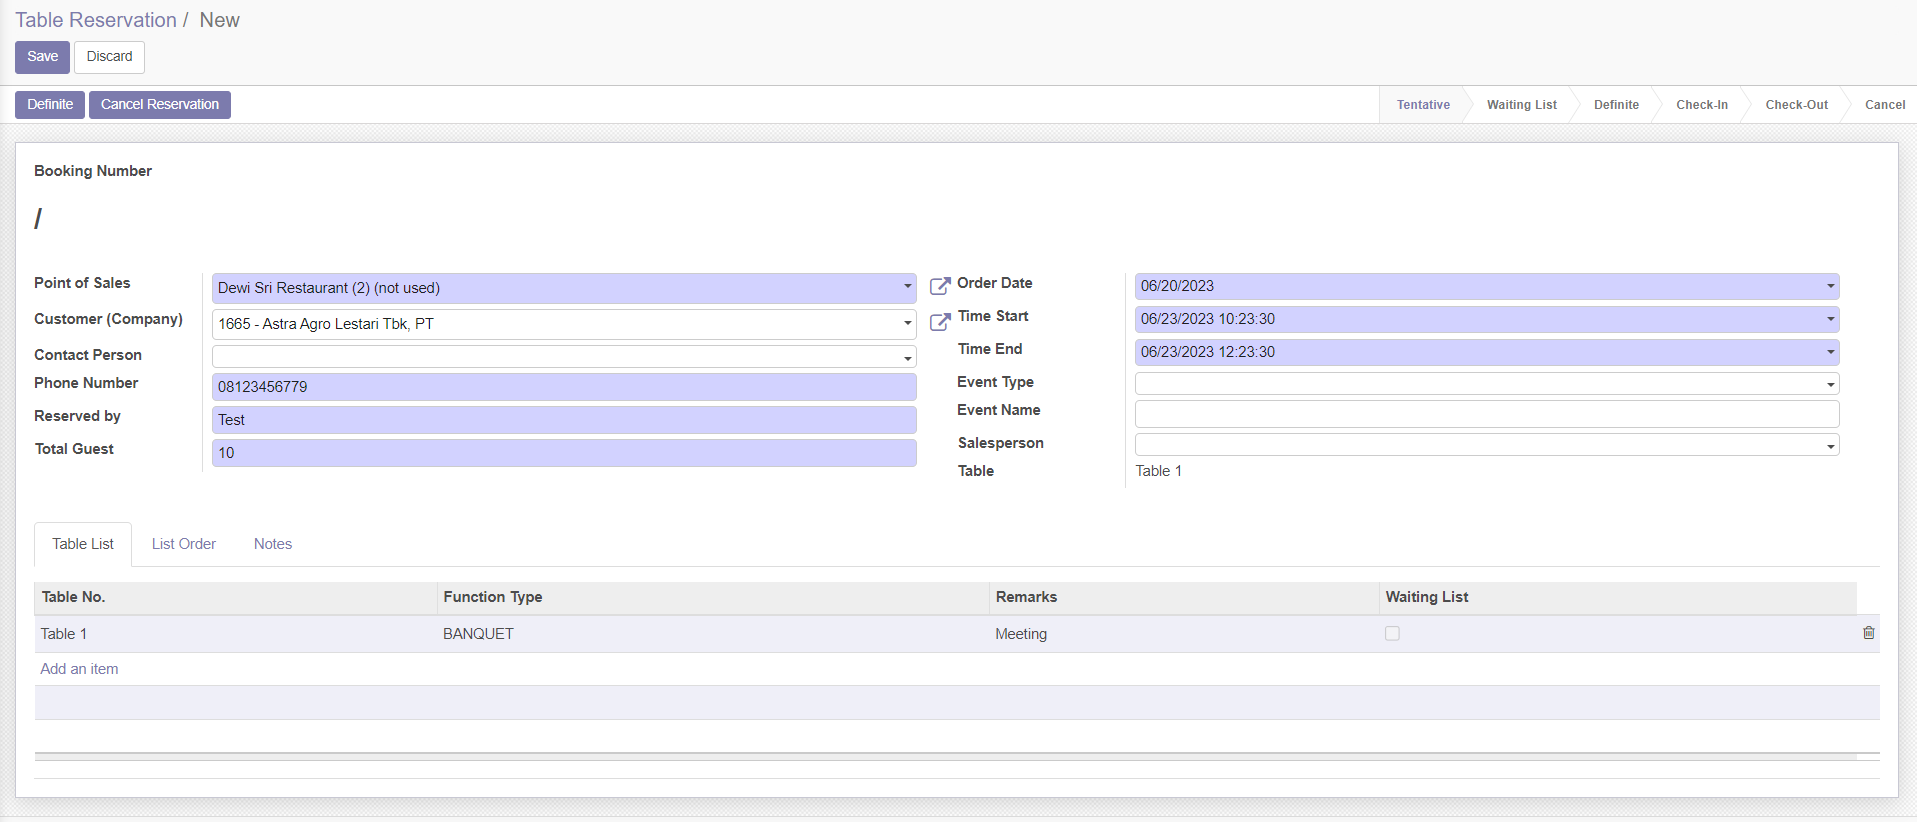Image resolution: width=1917 pixels, height=822 pixels.
Task: Switch to the Table List tab
Action: click(83, 544)
